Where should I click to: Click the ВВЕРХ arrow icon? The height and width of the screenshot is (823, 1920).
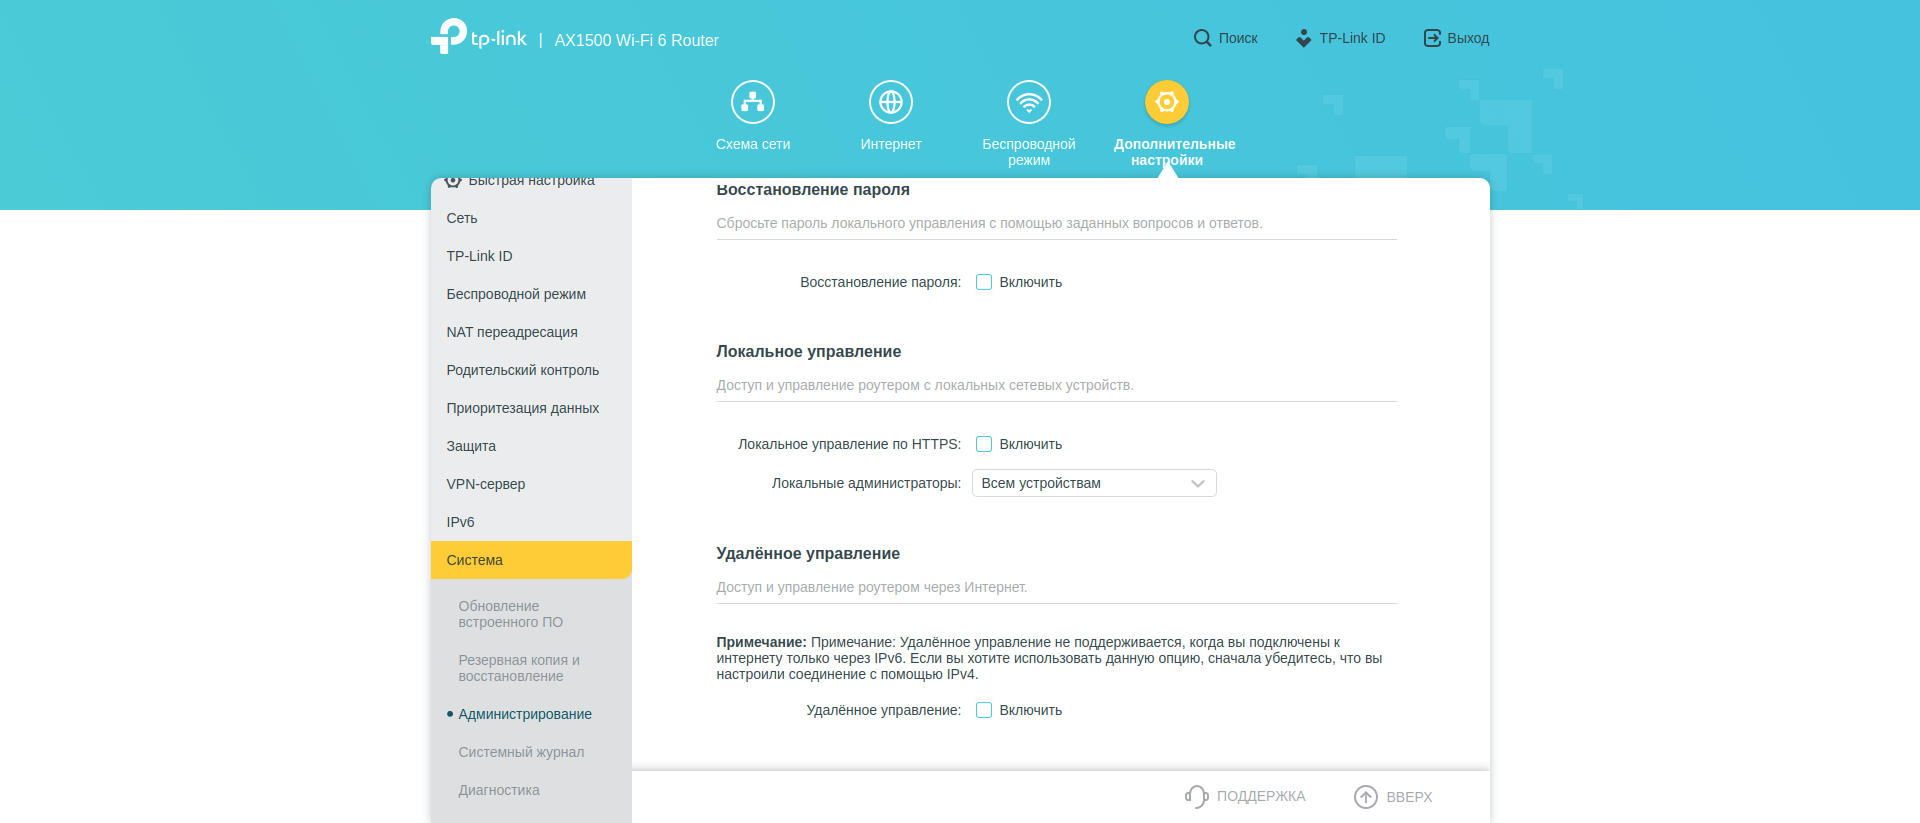pos(1365,796)
